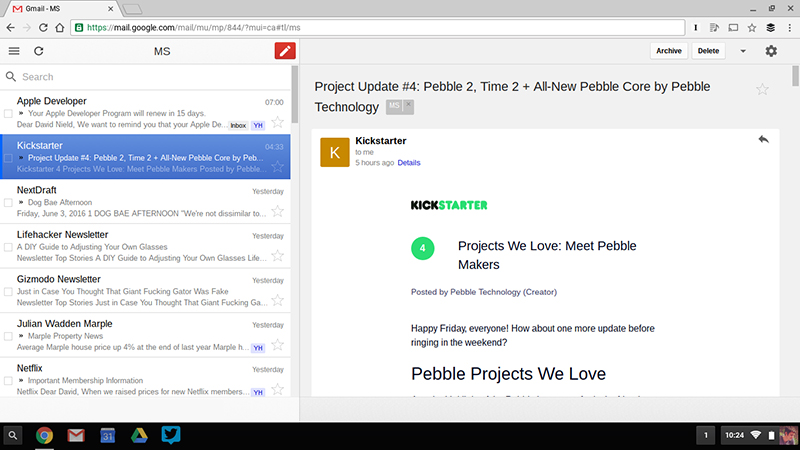
Task: Open Pebble Technology (Creator) link
Action: click(x=503, y=292)
